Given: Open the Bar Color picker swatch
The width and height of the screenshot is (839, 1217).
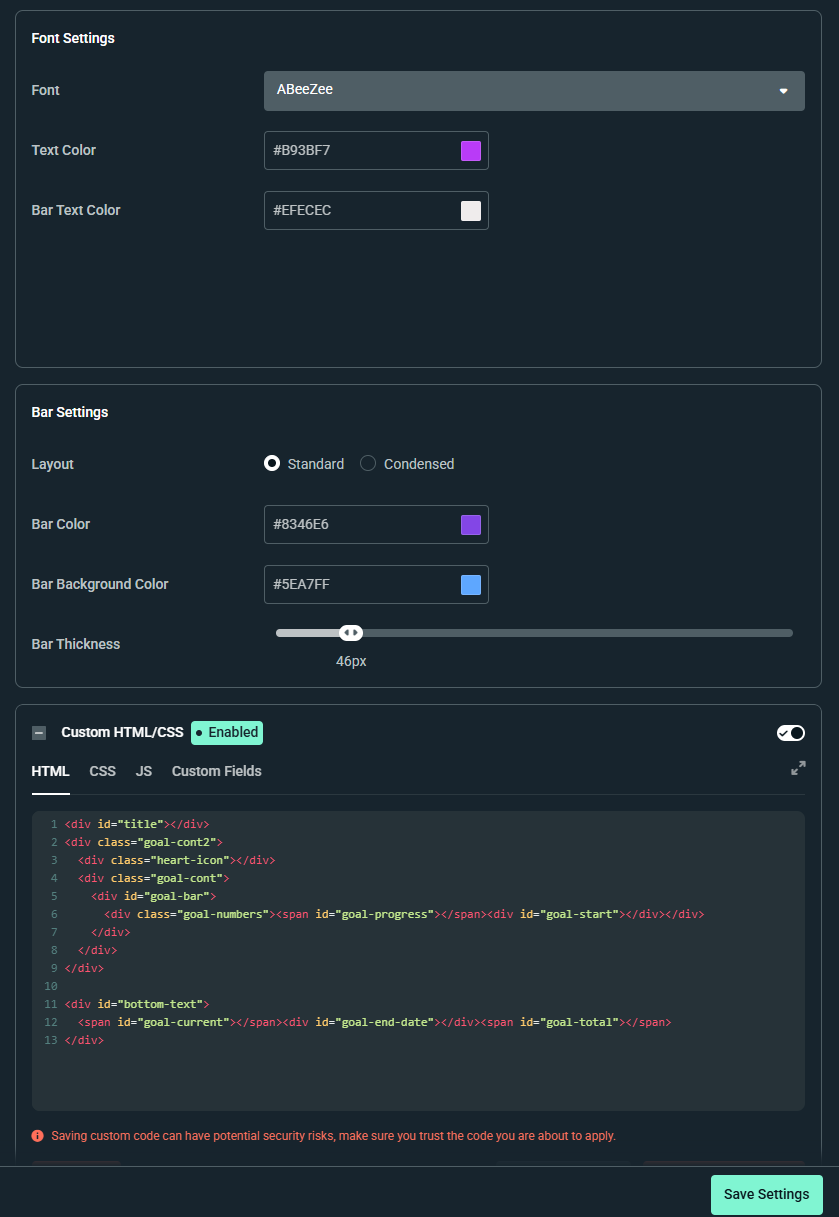Looking at the screenshot, I should pyautogui.click(x=470, y=524).
